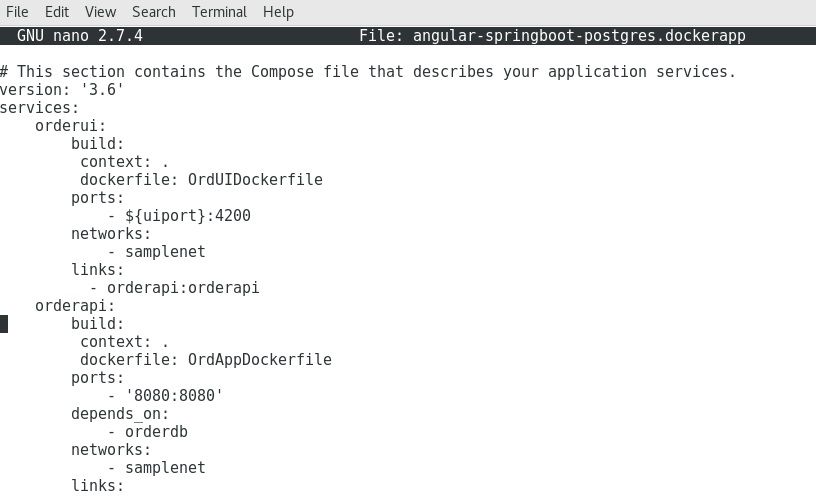This screenshot has height=504, width=816.
Task: Open the Search menu
Action: pos(154,12)
